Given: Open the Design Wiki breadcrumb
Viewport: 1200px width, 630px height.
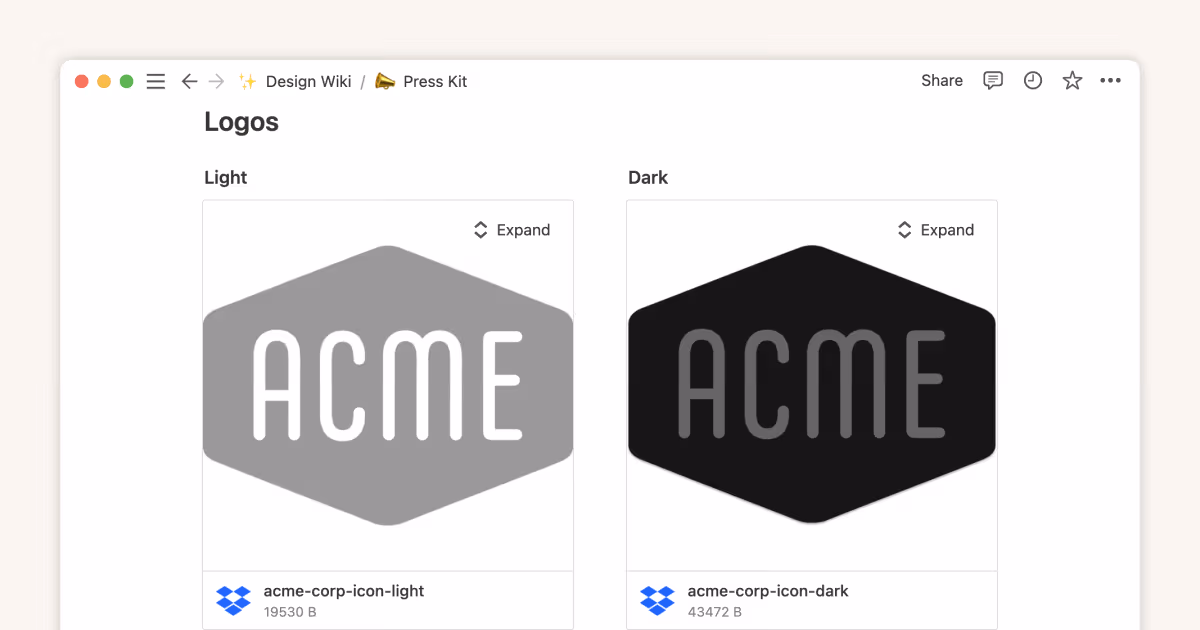Looking at the screenshot, I should tap(308, 81).
